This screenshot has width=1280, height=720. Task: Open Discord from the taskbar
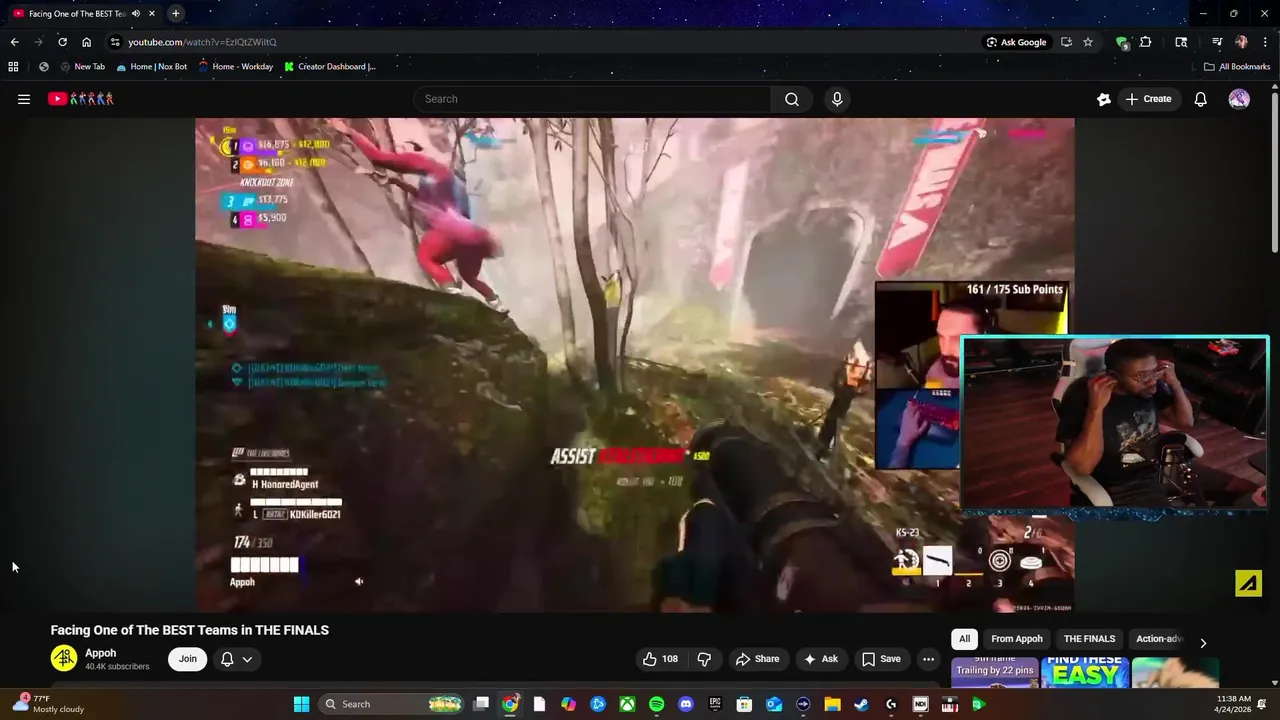(685, 704)
